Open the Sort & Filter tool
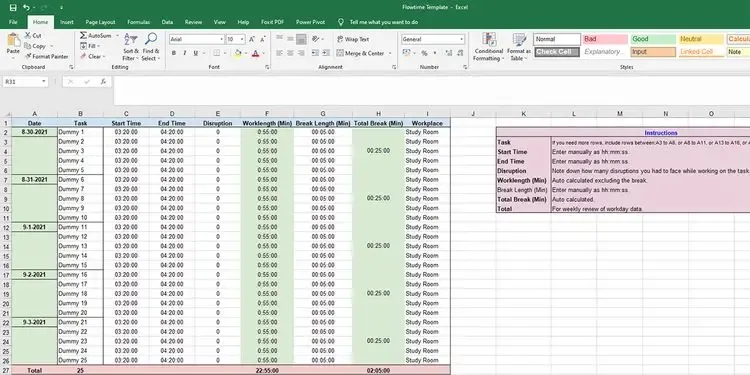Image resolution: width=750 pixels, height=375 pixels. click(130, 47)
